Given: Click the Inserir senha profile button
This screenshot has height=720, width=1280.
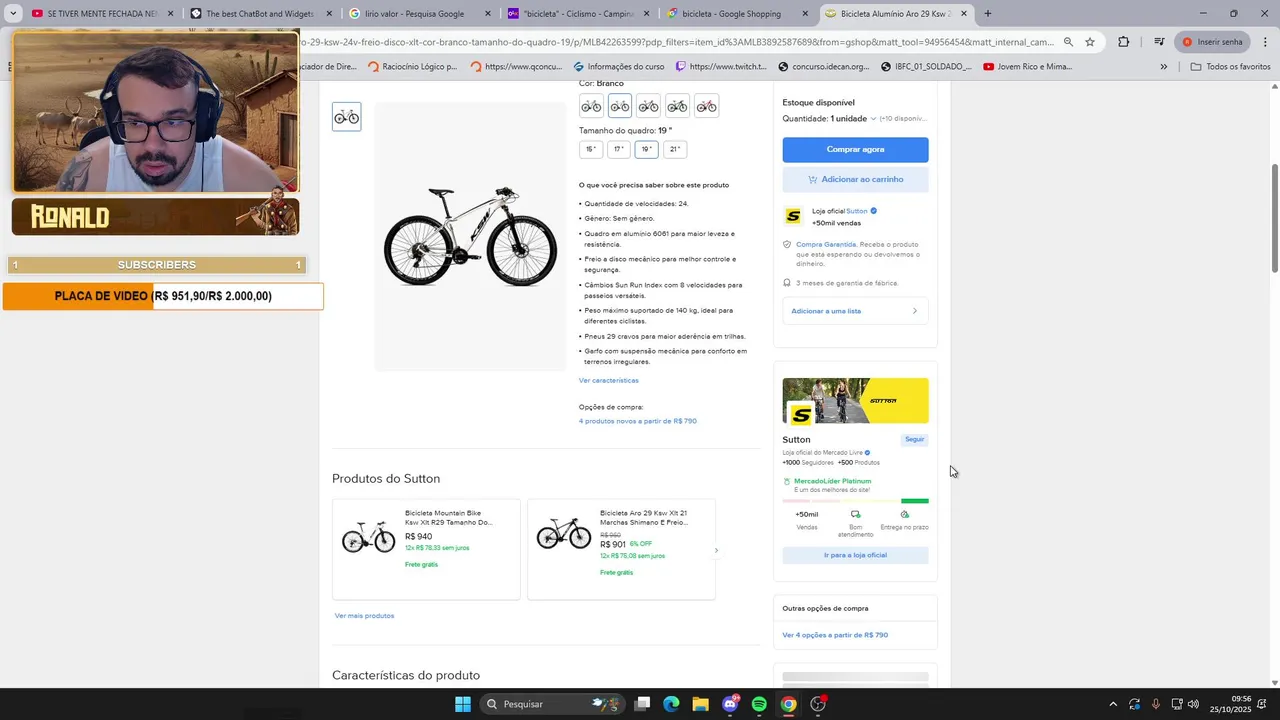Looking at the screenshot, I should [x=1212, y=42].
